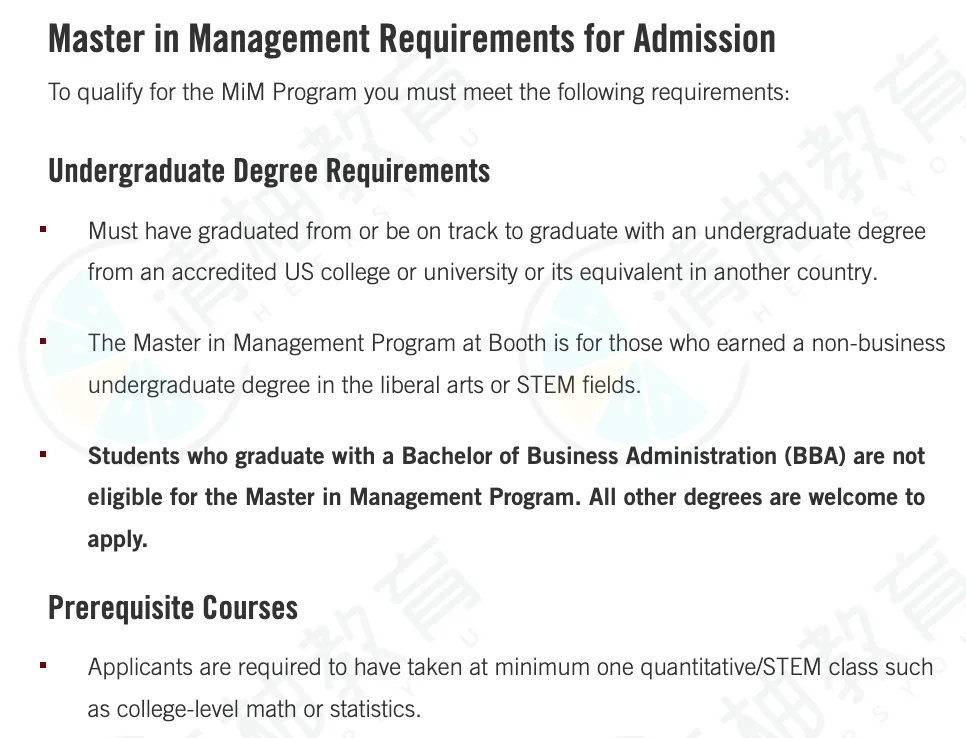Screen dimensions: 966x738
Task: Click the "Prerequisite Courses" subheading
Action: [x=173, y=608]
